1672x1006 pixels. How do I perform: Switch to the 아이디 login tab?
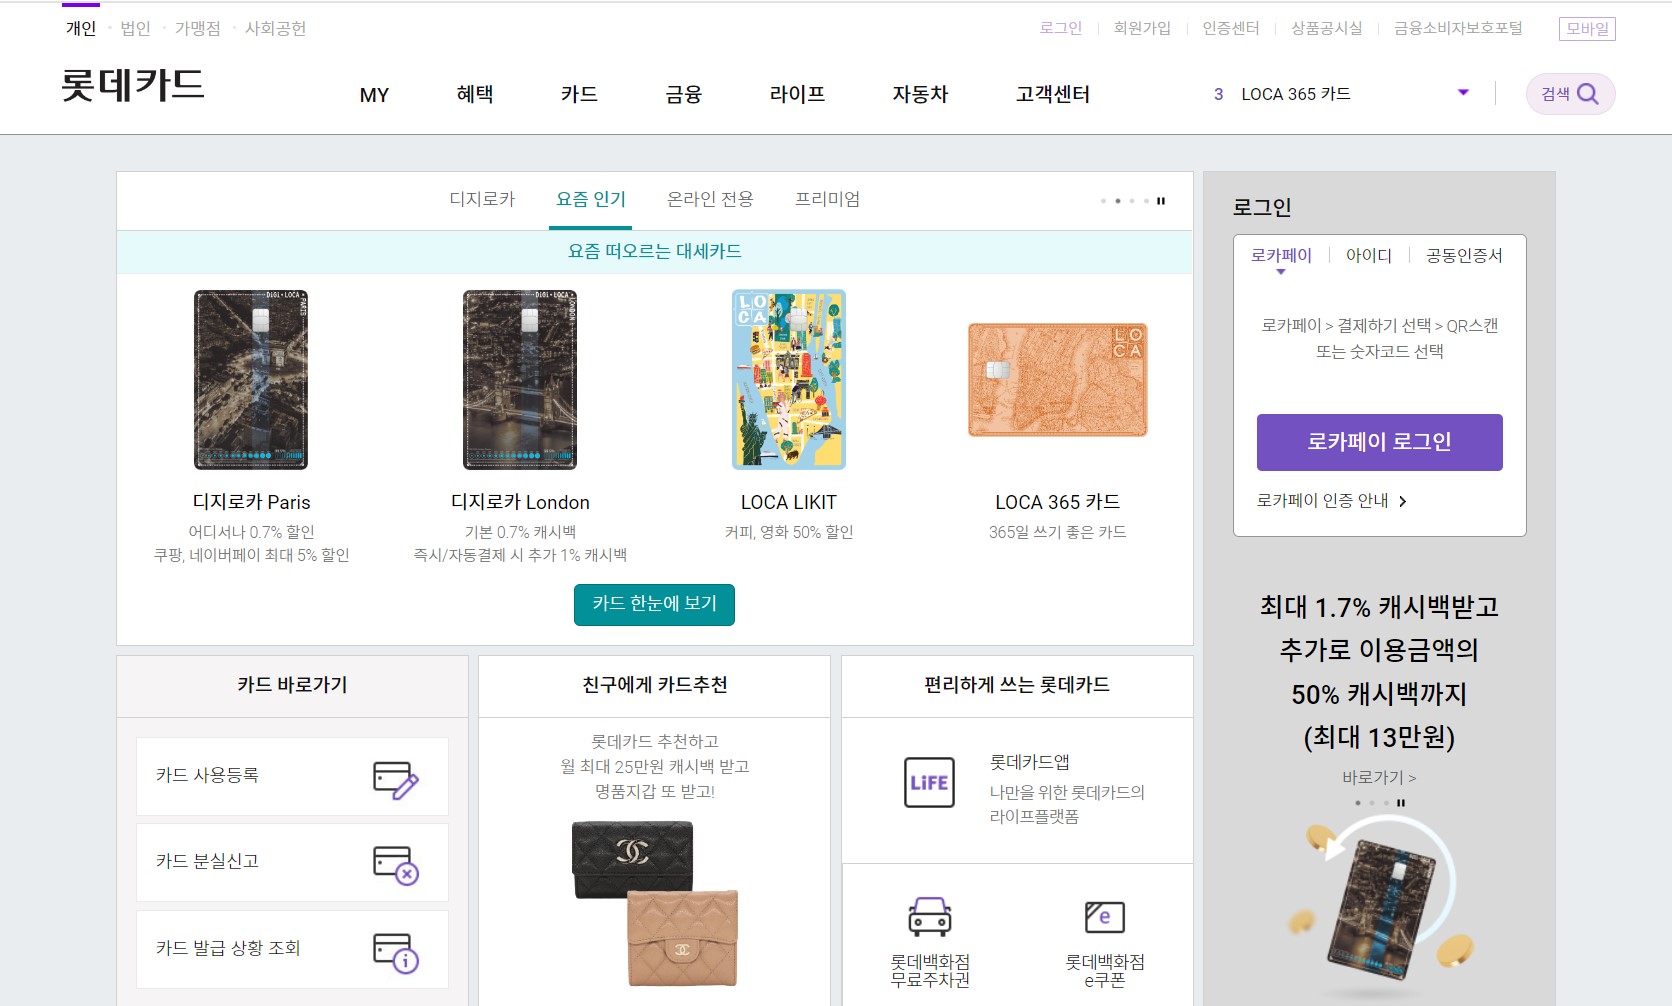1369,256
